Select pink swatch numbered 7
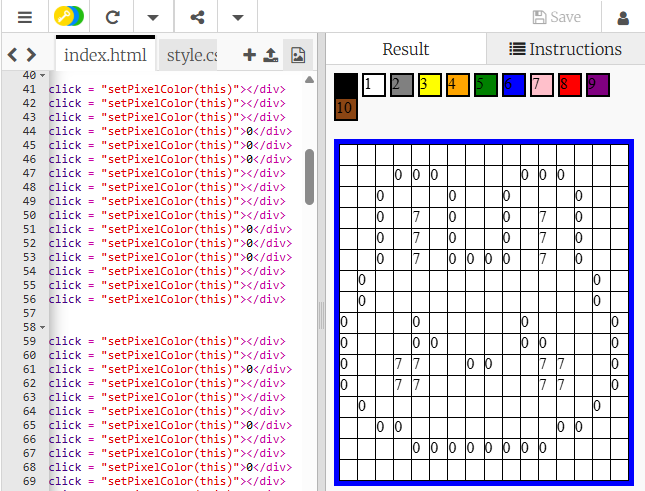The width and height of the screenshot is (645, 491). [542, 85]
